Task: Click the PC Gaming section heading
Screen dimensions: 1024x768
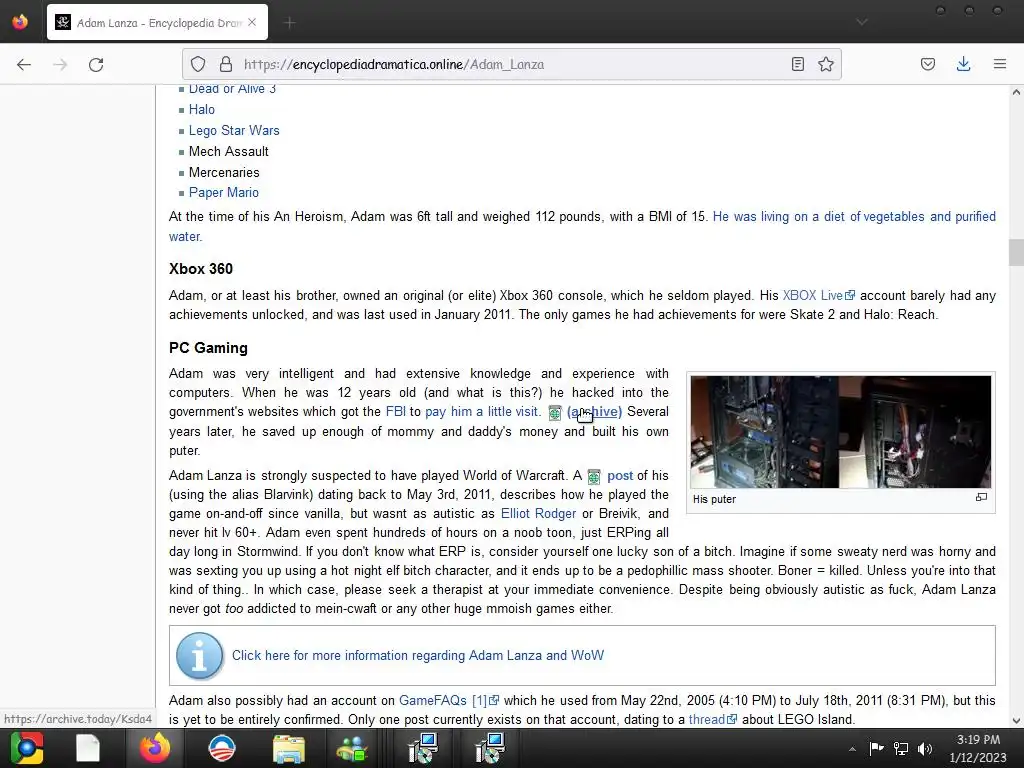Action: coord(208,348)
